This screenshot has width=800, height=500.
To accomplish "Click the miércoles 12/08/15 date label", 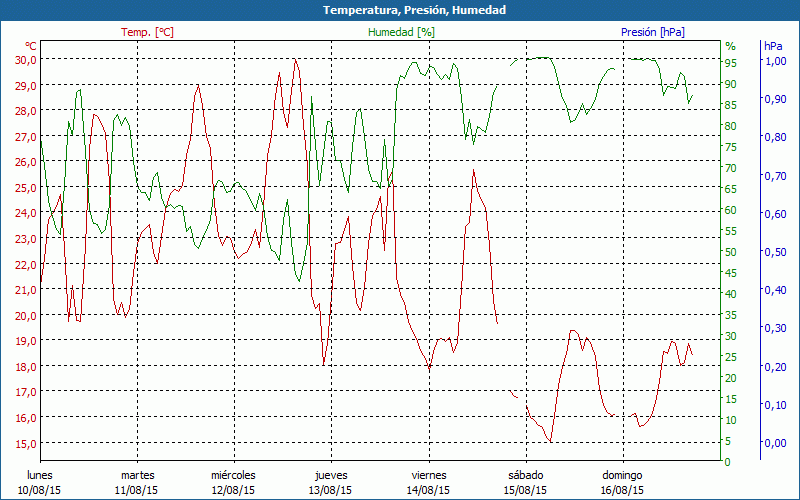I will [233, 482].
